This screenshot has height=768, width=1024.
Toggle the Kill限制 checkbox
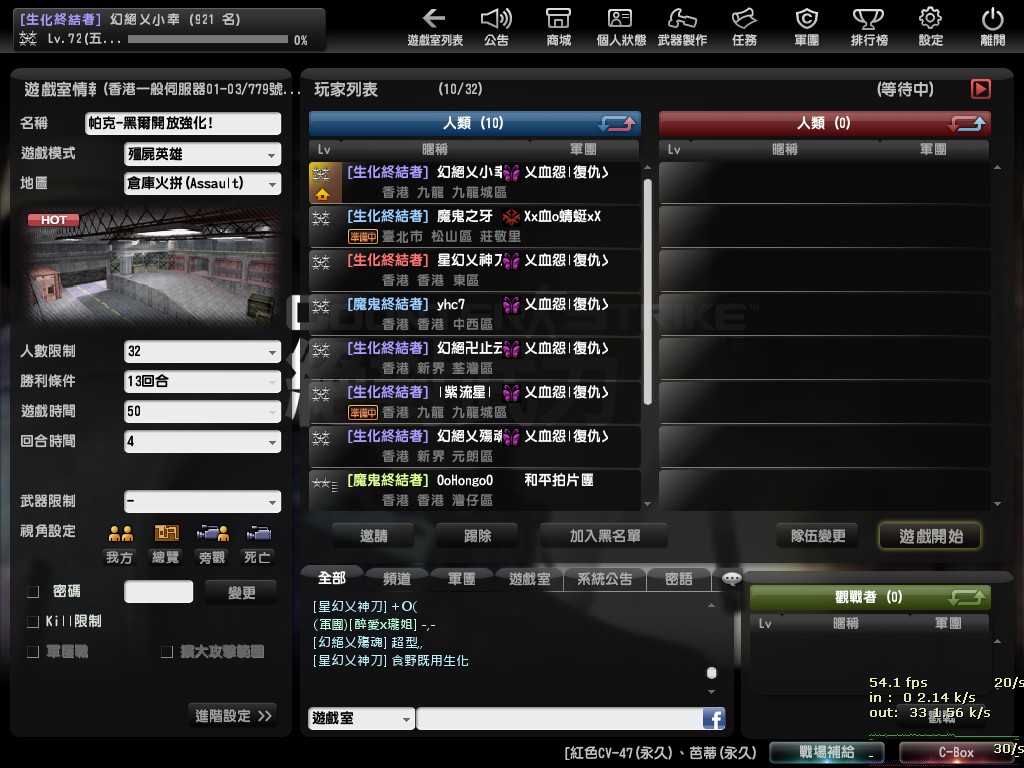(x=33, y=622)
